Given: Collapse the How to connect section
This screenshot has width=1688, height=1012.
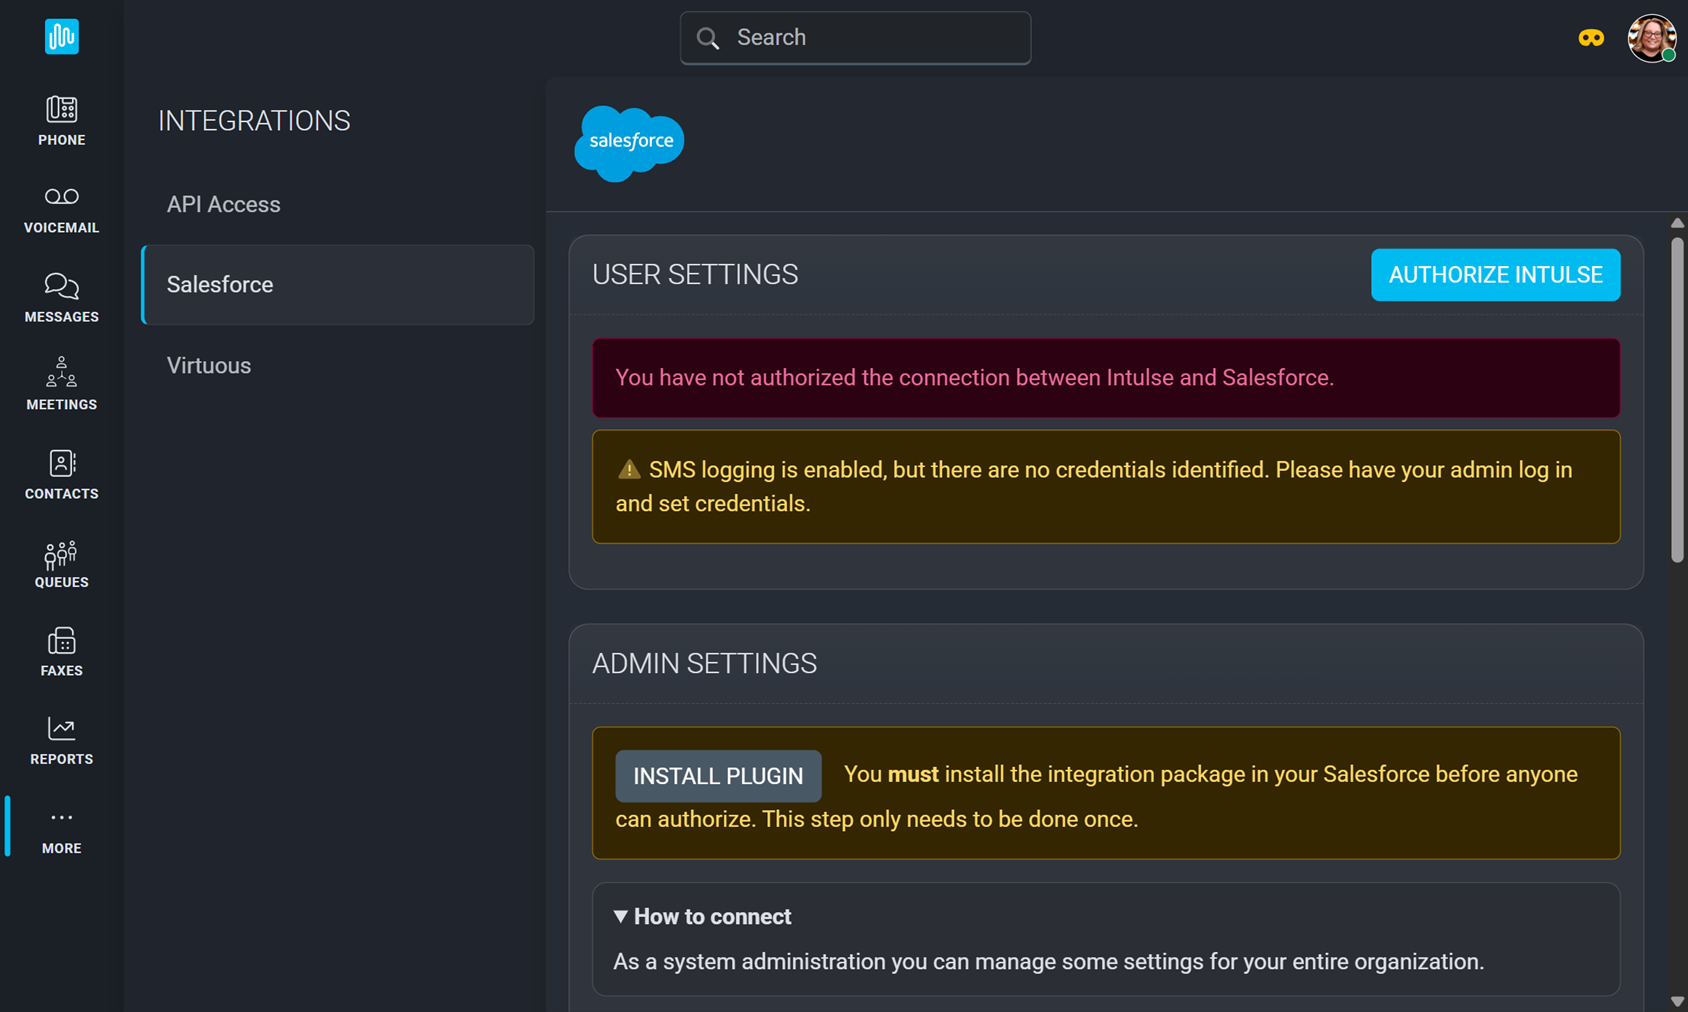Looking at the screenshot, I should pos(702,916).
